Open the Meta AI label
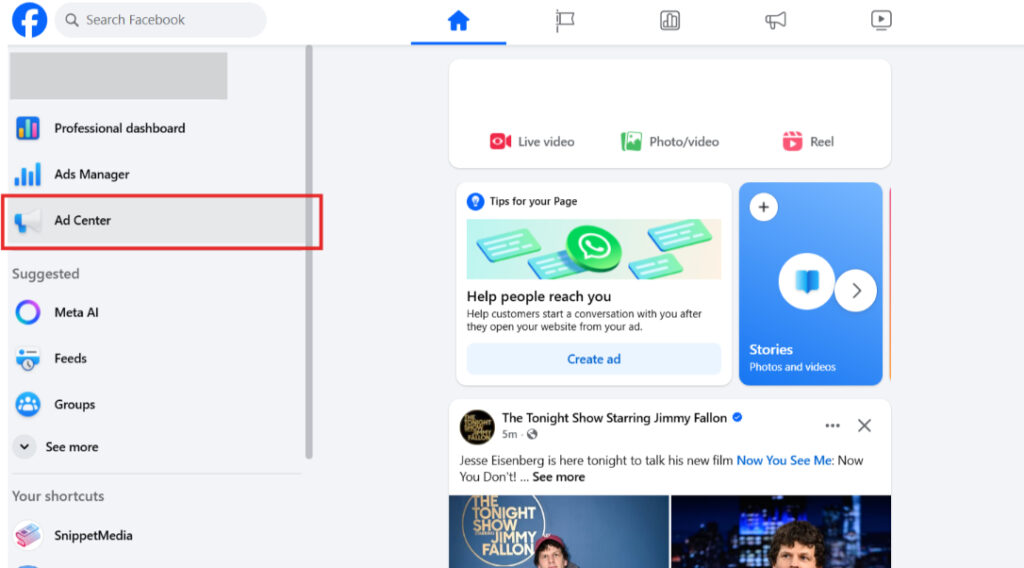1024x568 pixels. [76, 312]
